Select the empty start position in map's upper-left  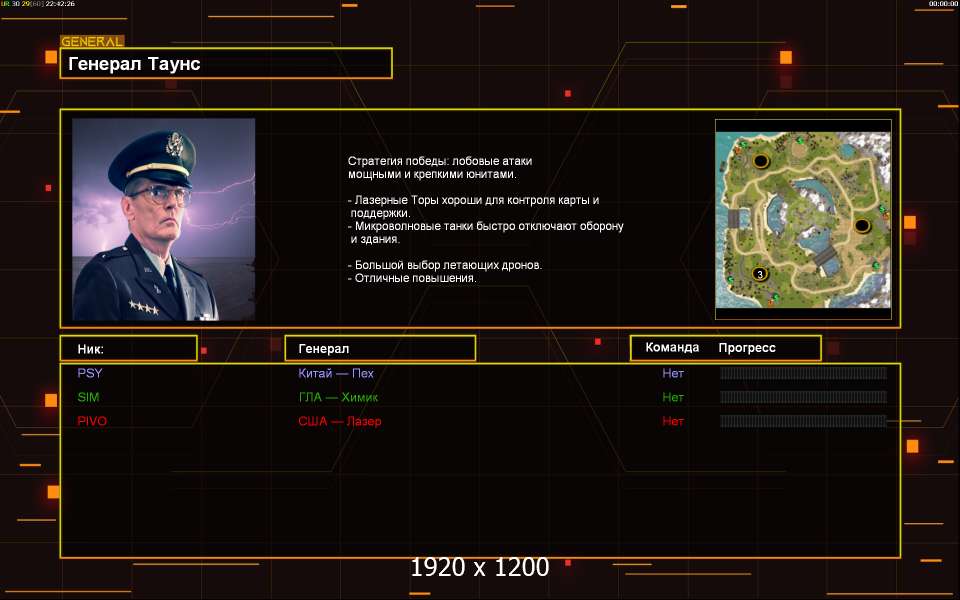click(760, 161)
